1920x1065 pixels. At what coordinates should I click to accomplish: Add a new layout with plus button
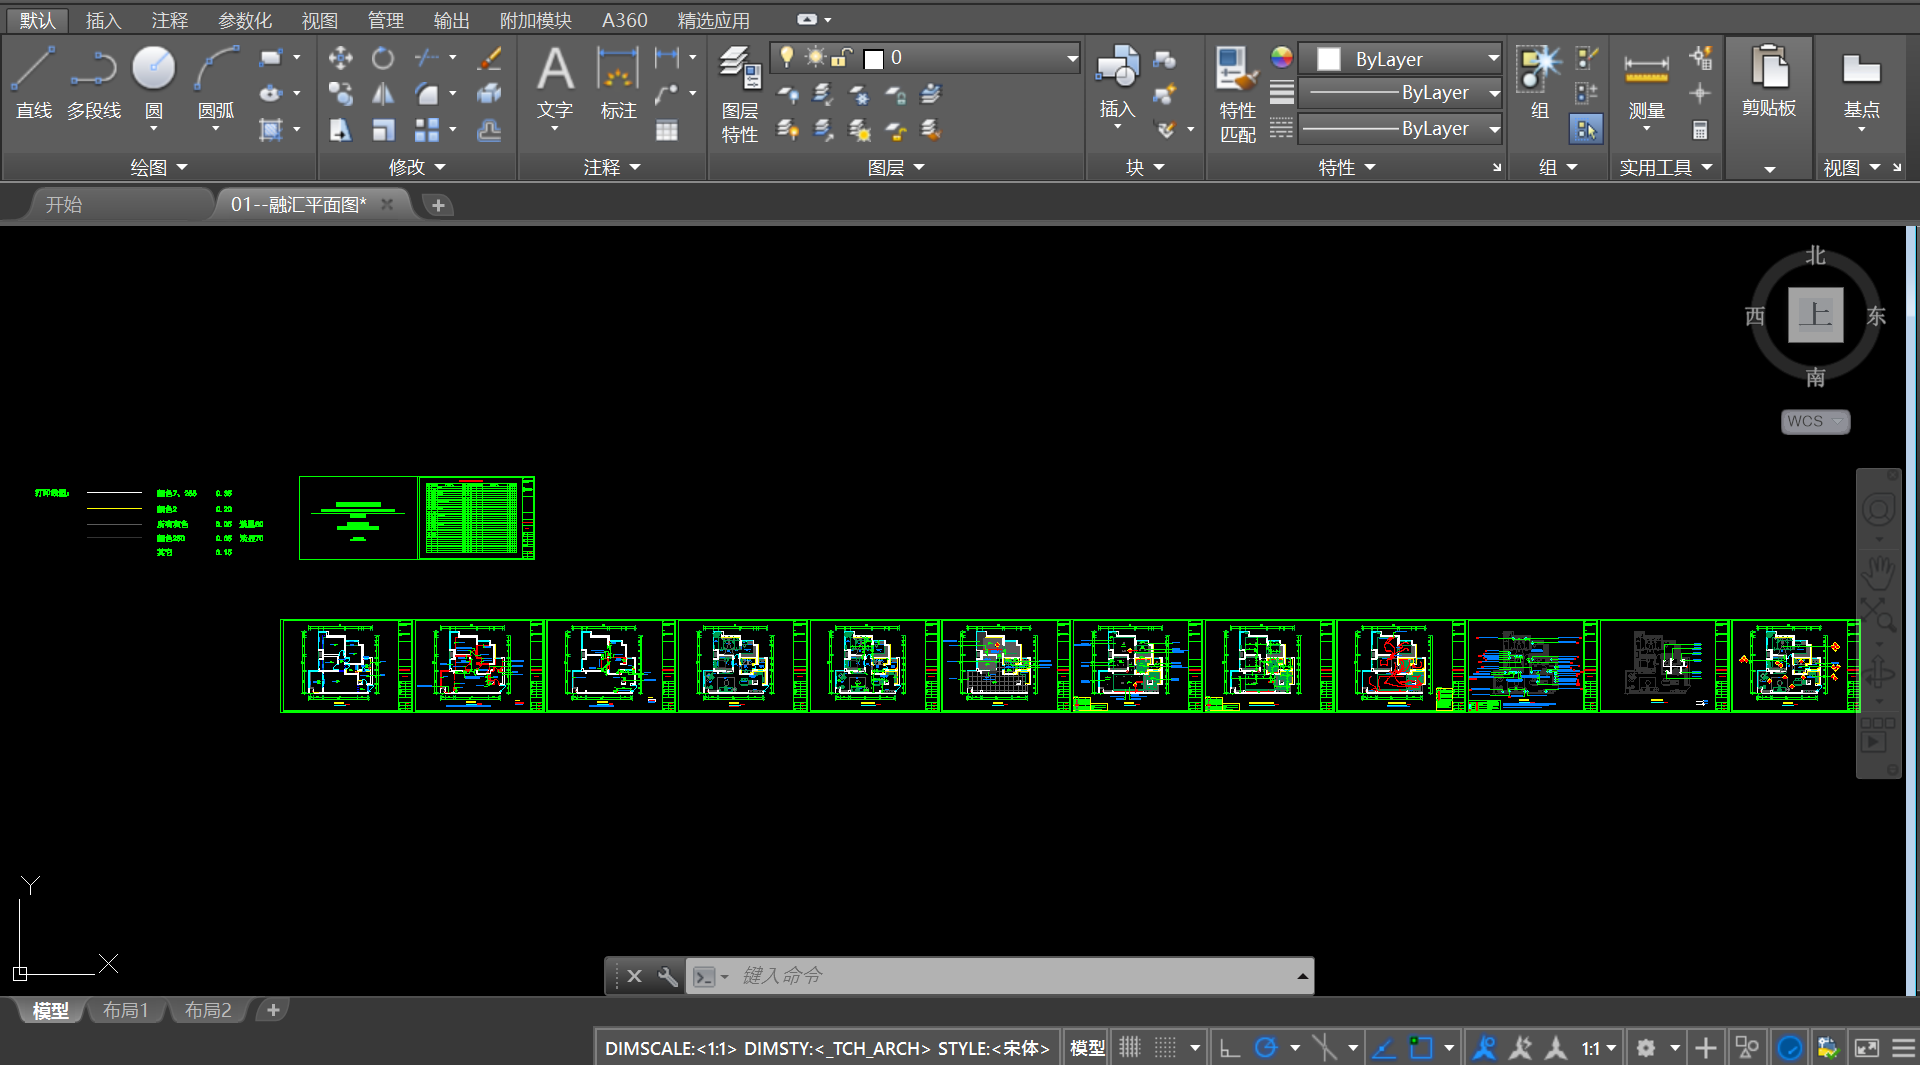pyautogui.click(x=272, y=1010)
